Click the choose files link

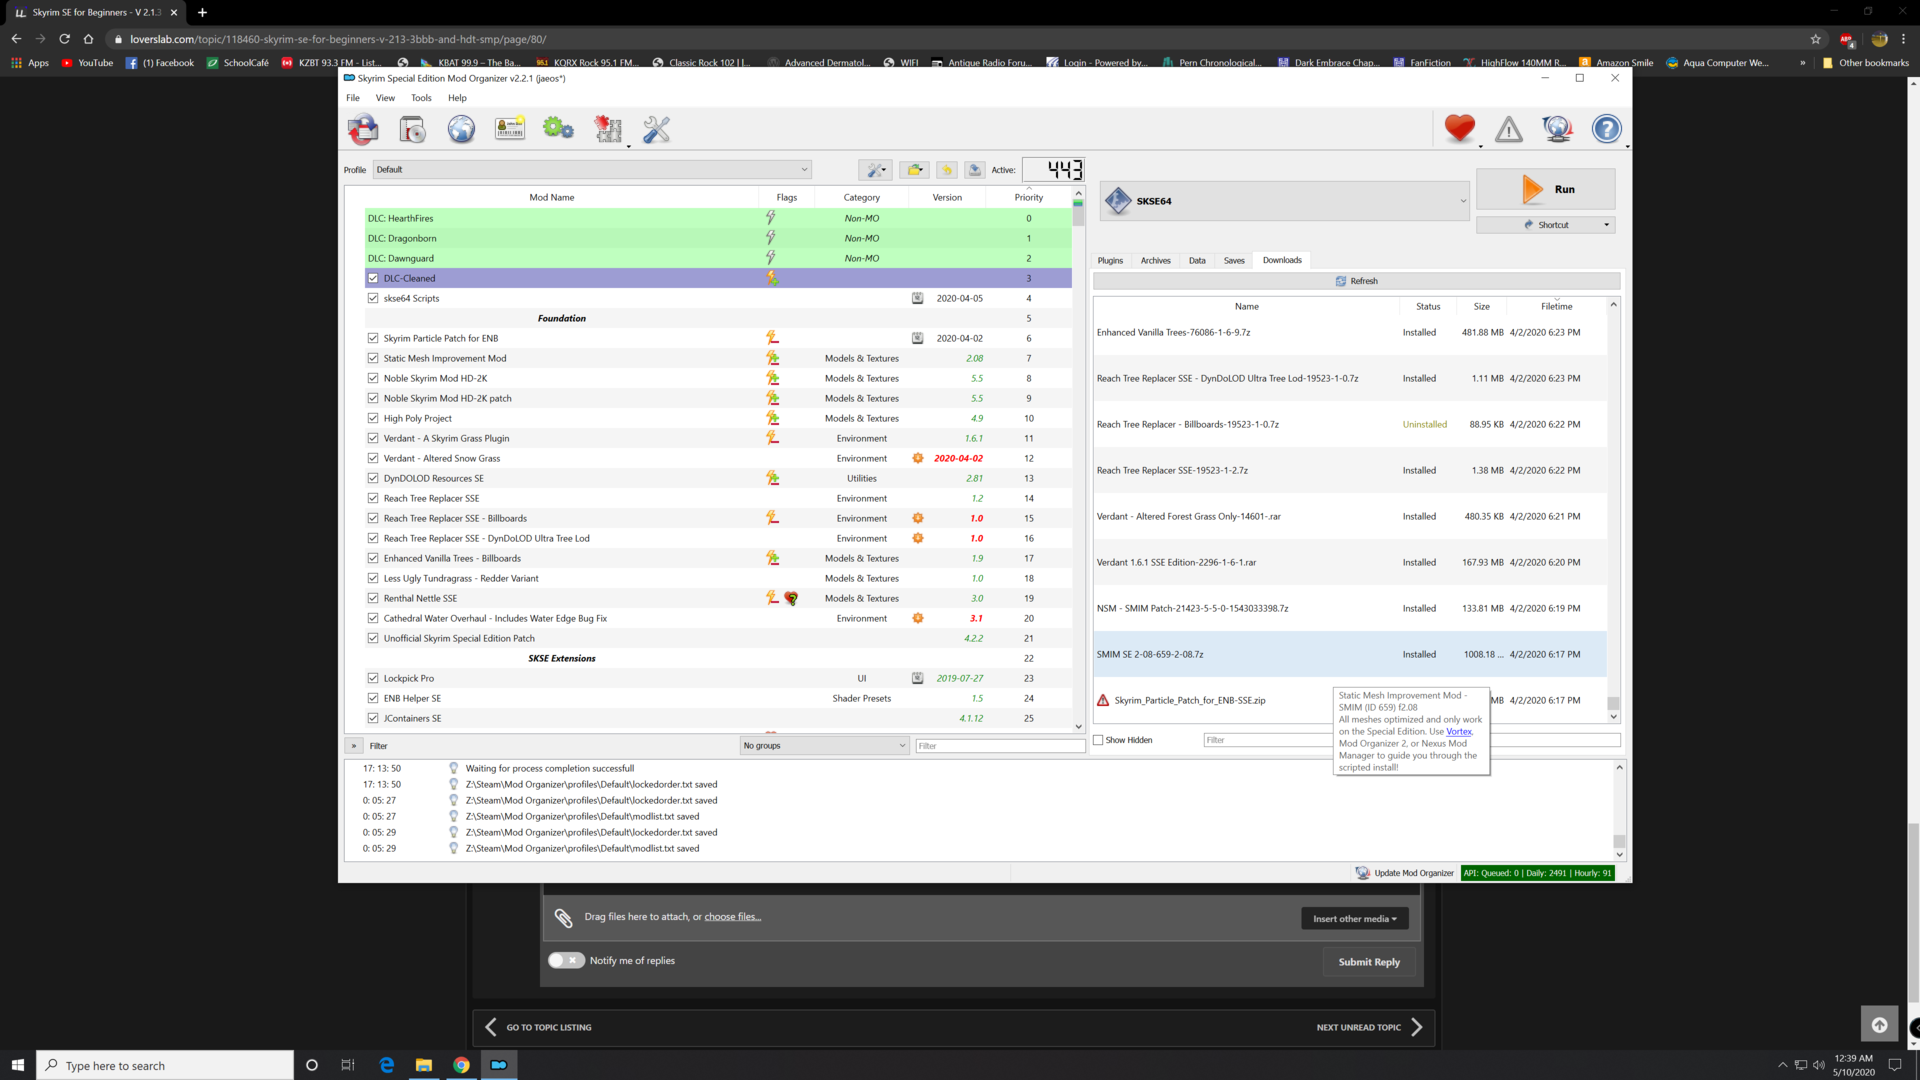pos(732,917)
